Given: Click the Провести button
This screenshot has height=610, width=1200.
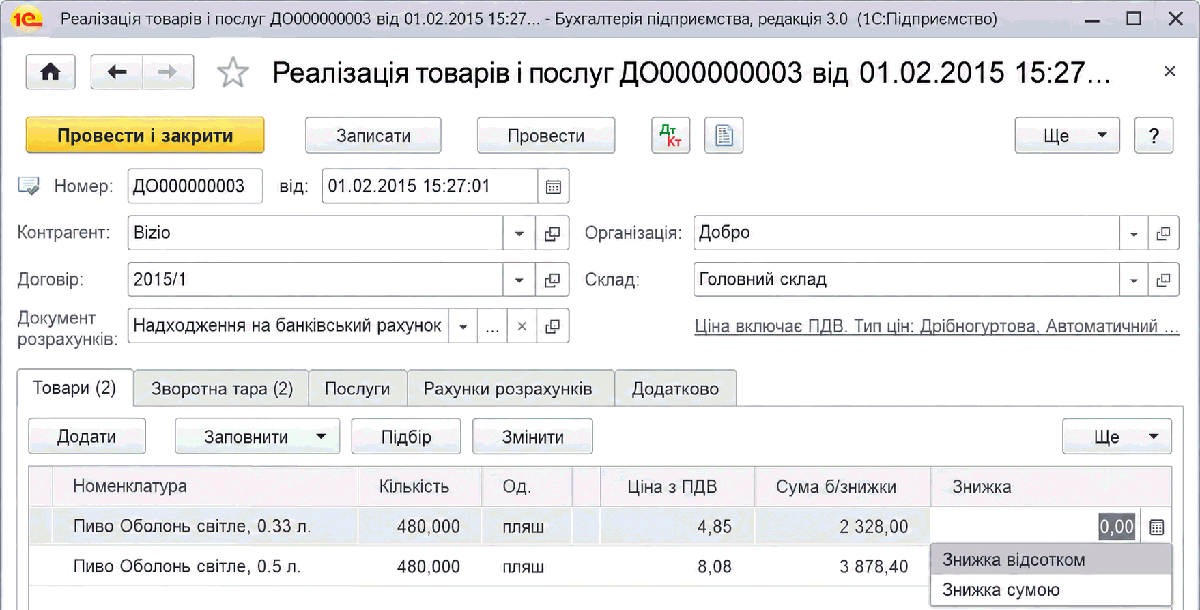Looking at the screenshot, I should [546, 136].
